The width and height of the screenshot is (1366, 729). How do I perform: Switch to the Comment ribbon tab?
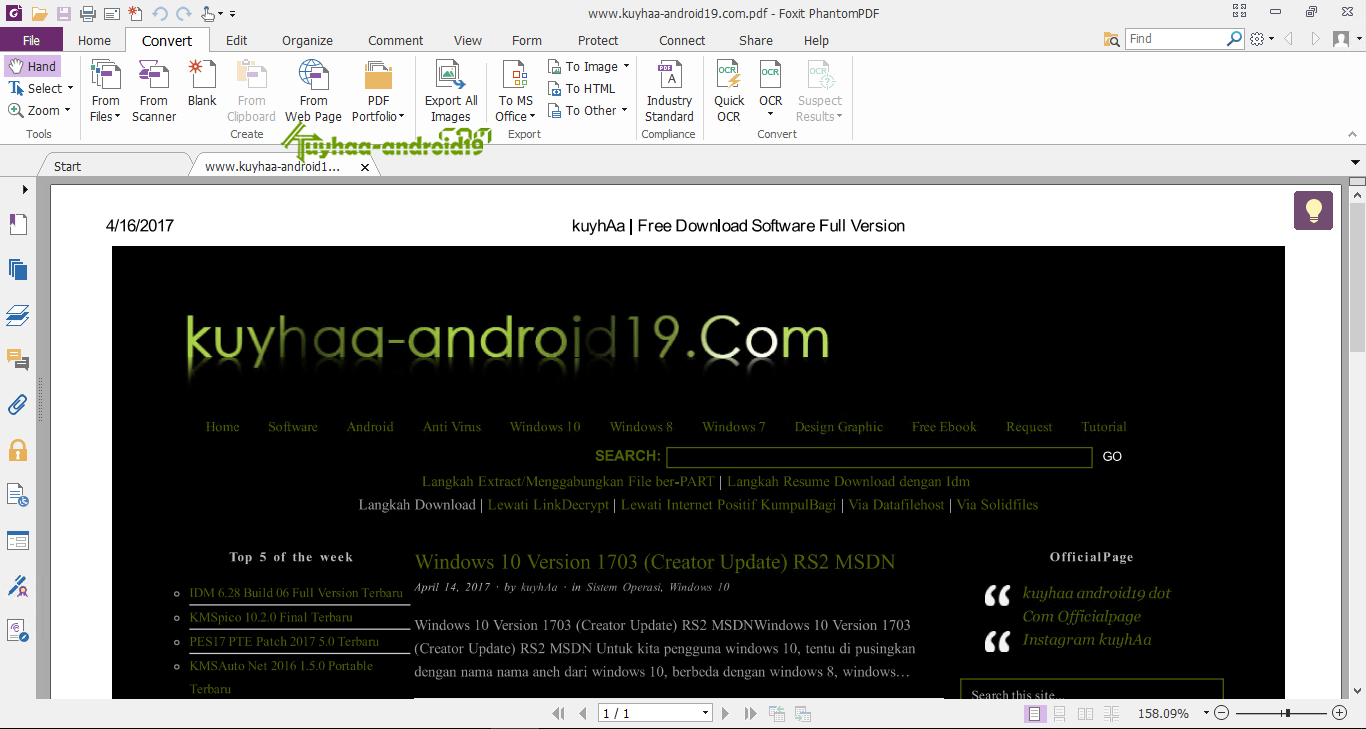395,40
